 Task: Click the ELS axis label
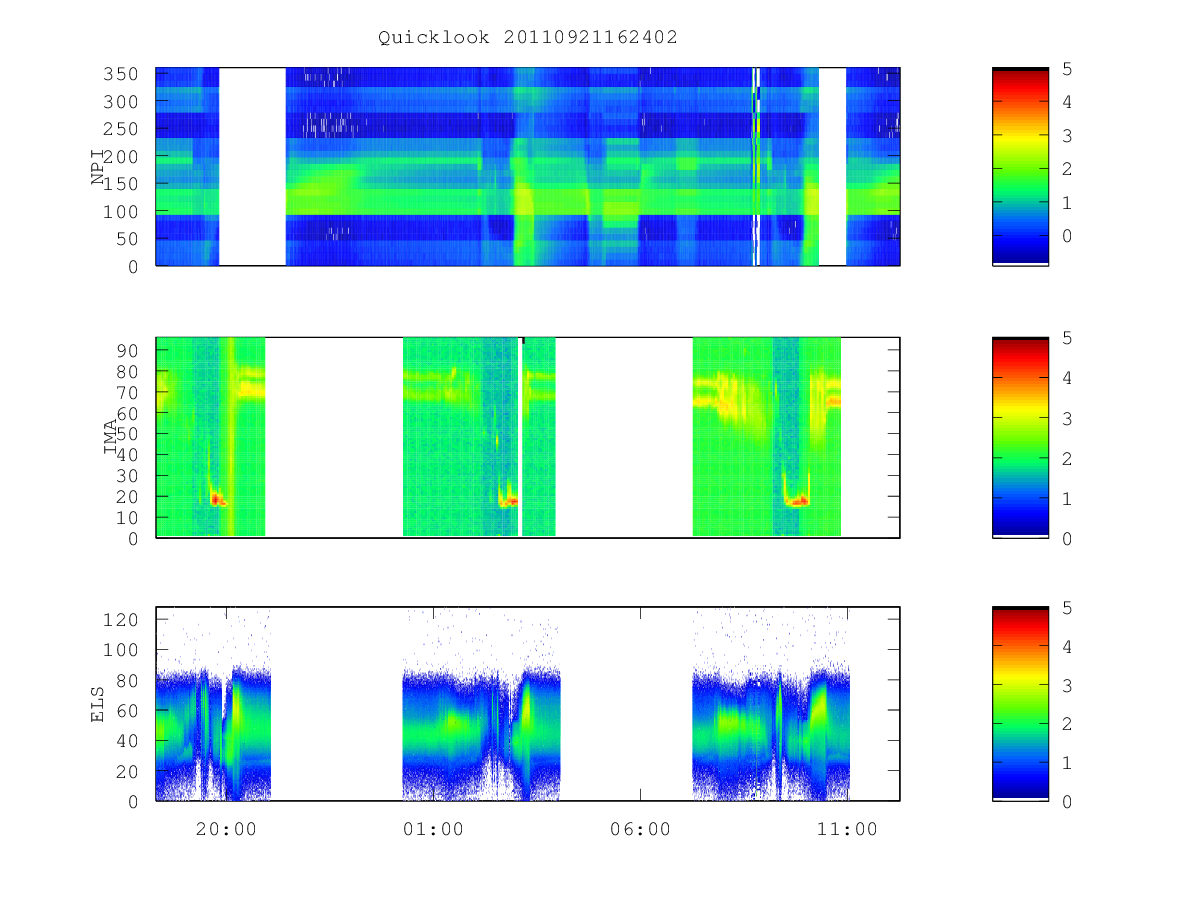click(x=98, y=704)
